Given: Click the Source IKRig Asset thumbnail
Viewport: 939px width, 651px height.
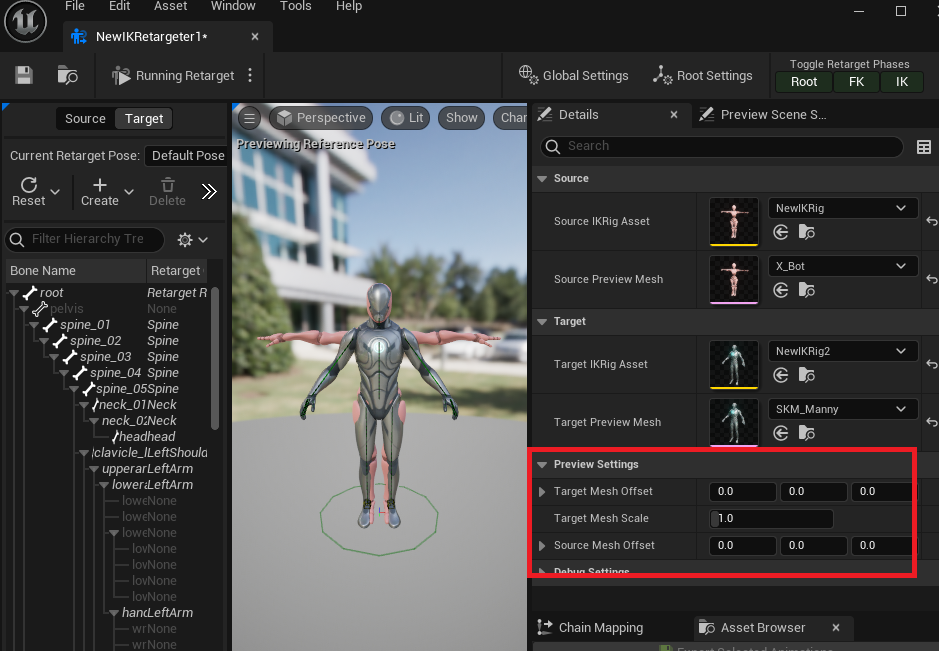Looking at the screenshot, I should [x=734, y=222].
